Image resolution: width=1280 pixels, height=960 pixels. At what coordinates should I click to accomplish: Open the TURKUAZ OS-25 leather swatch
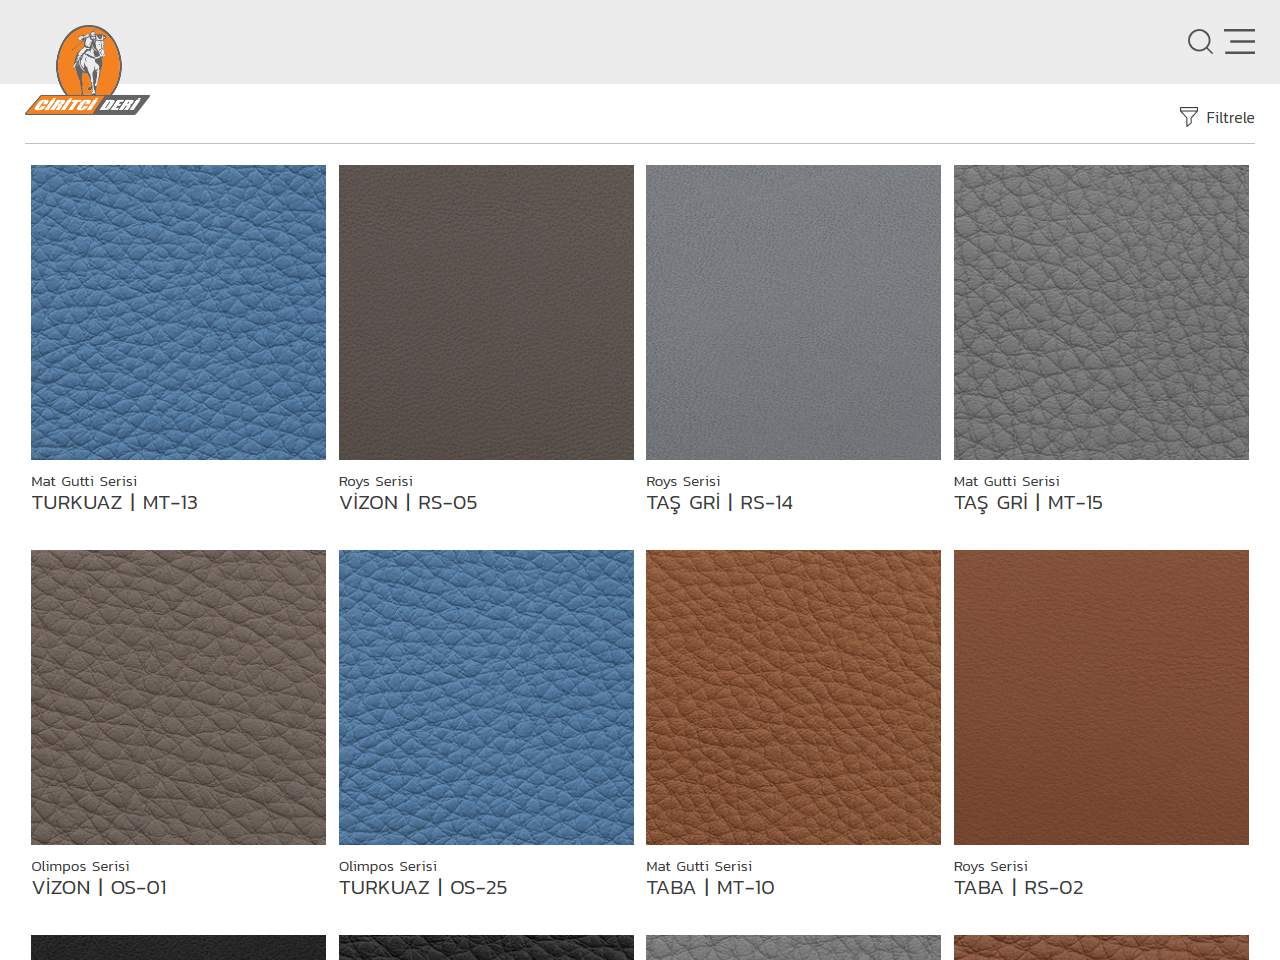(x=486, y=697)
